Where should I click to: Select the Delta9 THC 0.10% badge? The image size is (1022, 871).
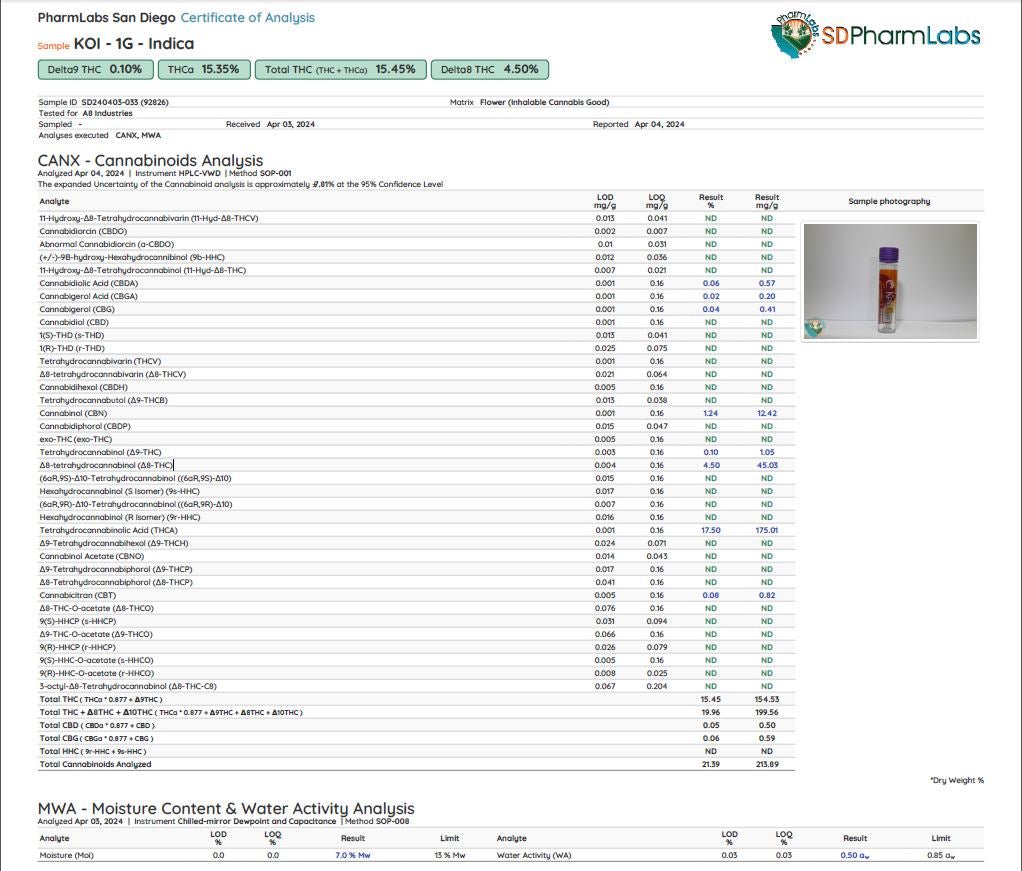coord(96,70)
